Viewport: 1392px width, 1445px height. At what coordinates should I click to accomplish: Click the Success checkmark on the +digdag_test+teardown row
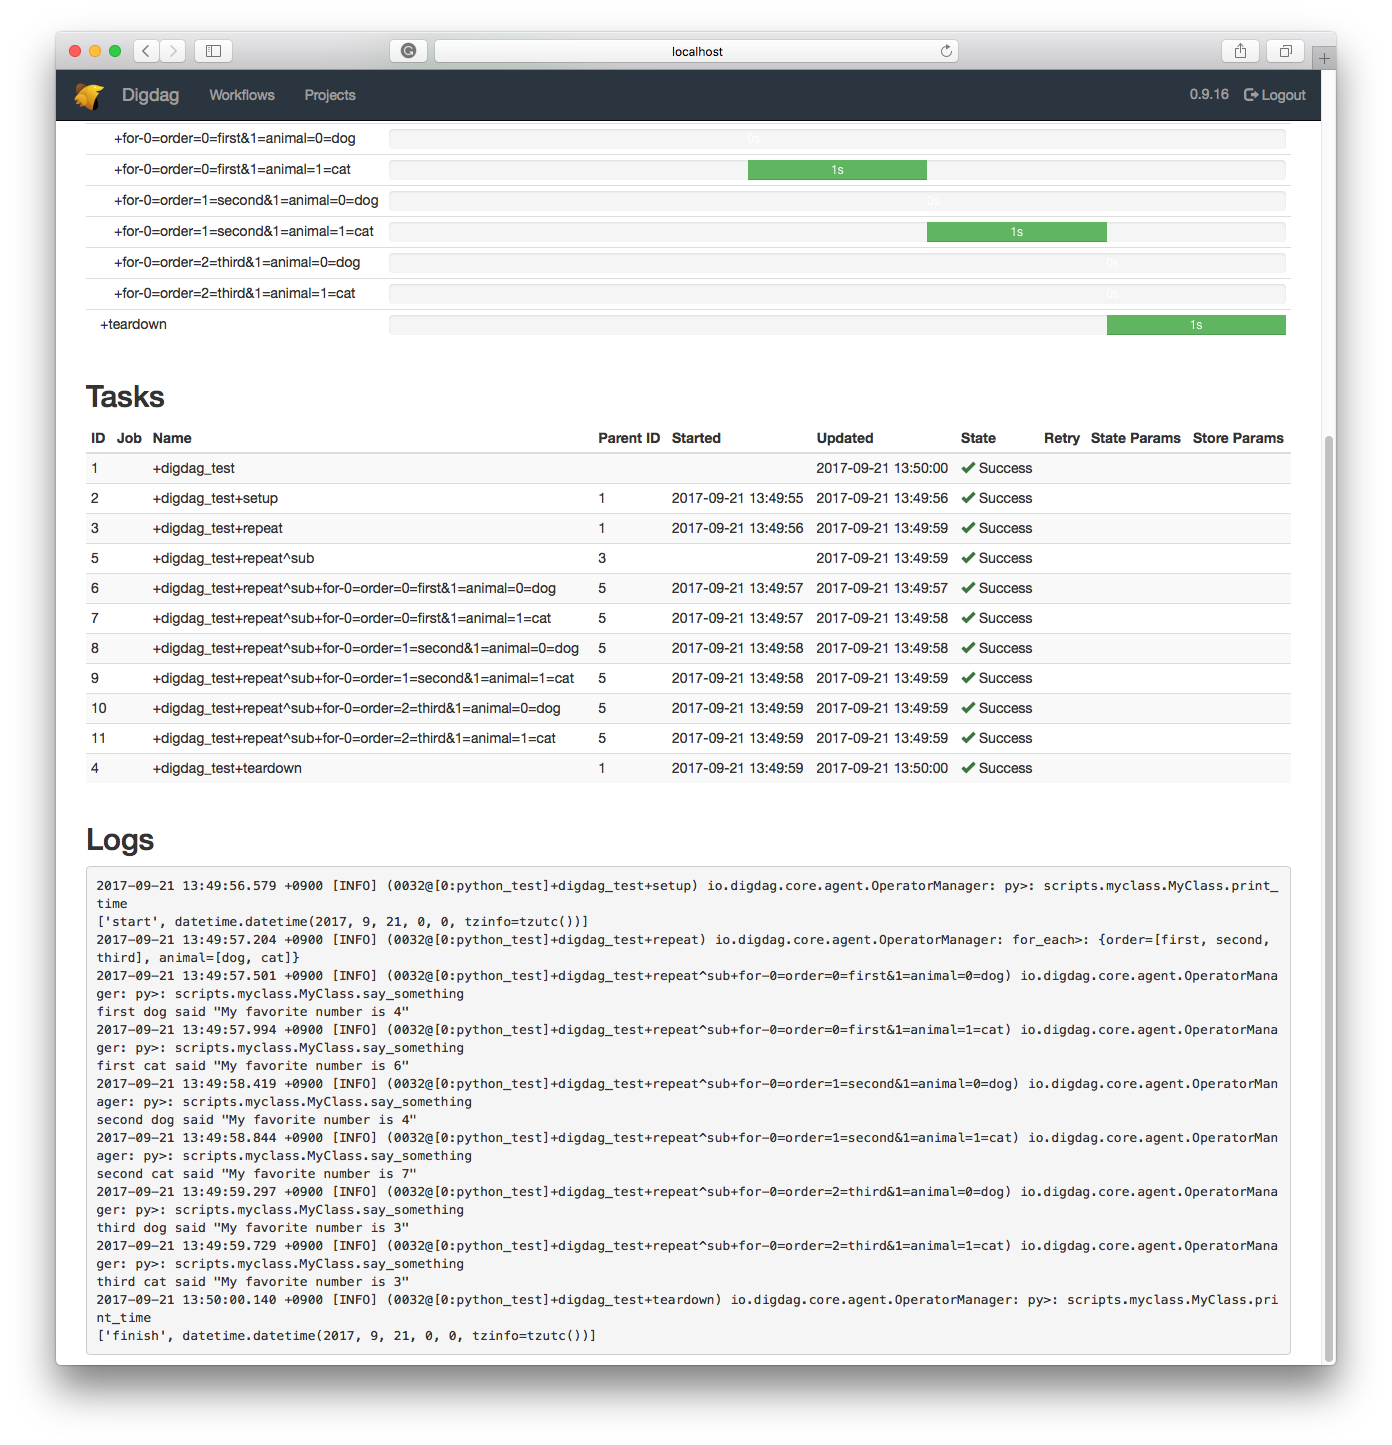coord(968,768)
